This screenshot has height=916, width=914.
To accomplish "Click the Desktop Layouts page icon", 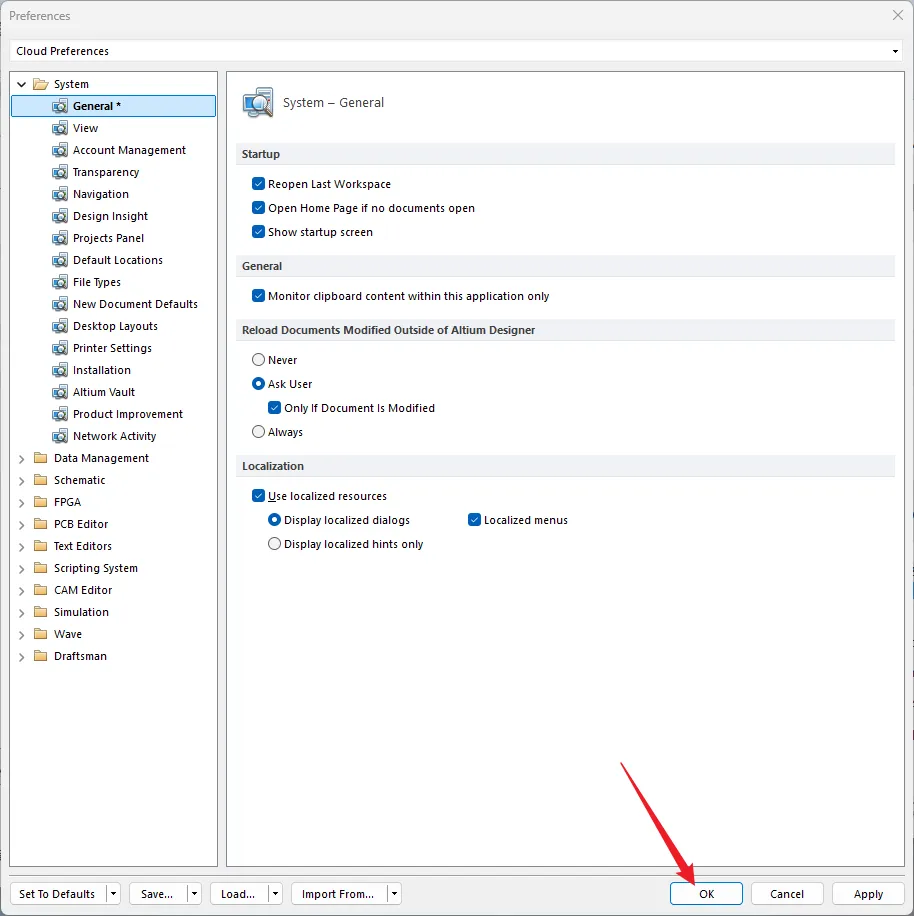I will pyautogui.click(x=60, y=326).
